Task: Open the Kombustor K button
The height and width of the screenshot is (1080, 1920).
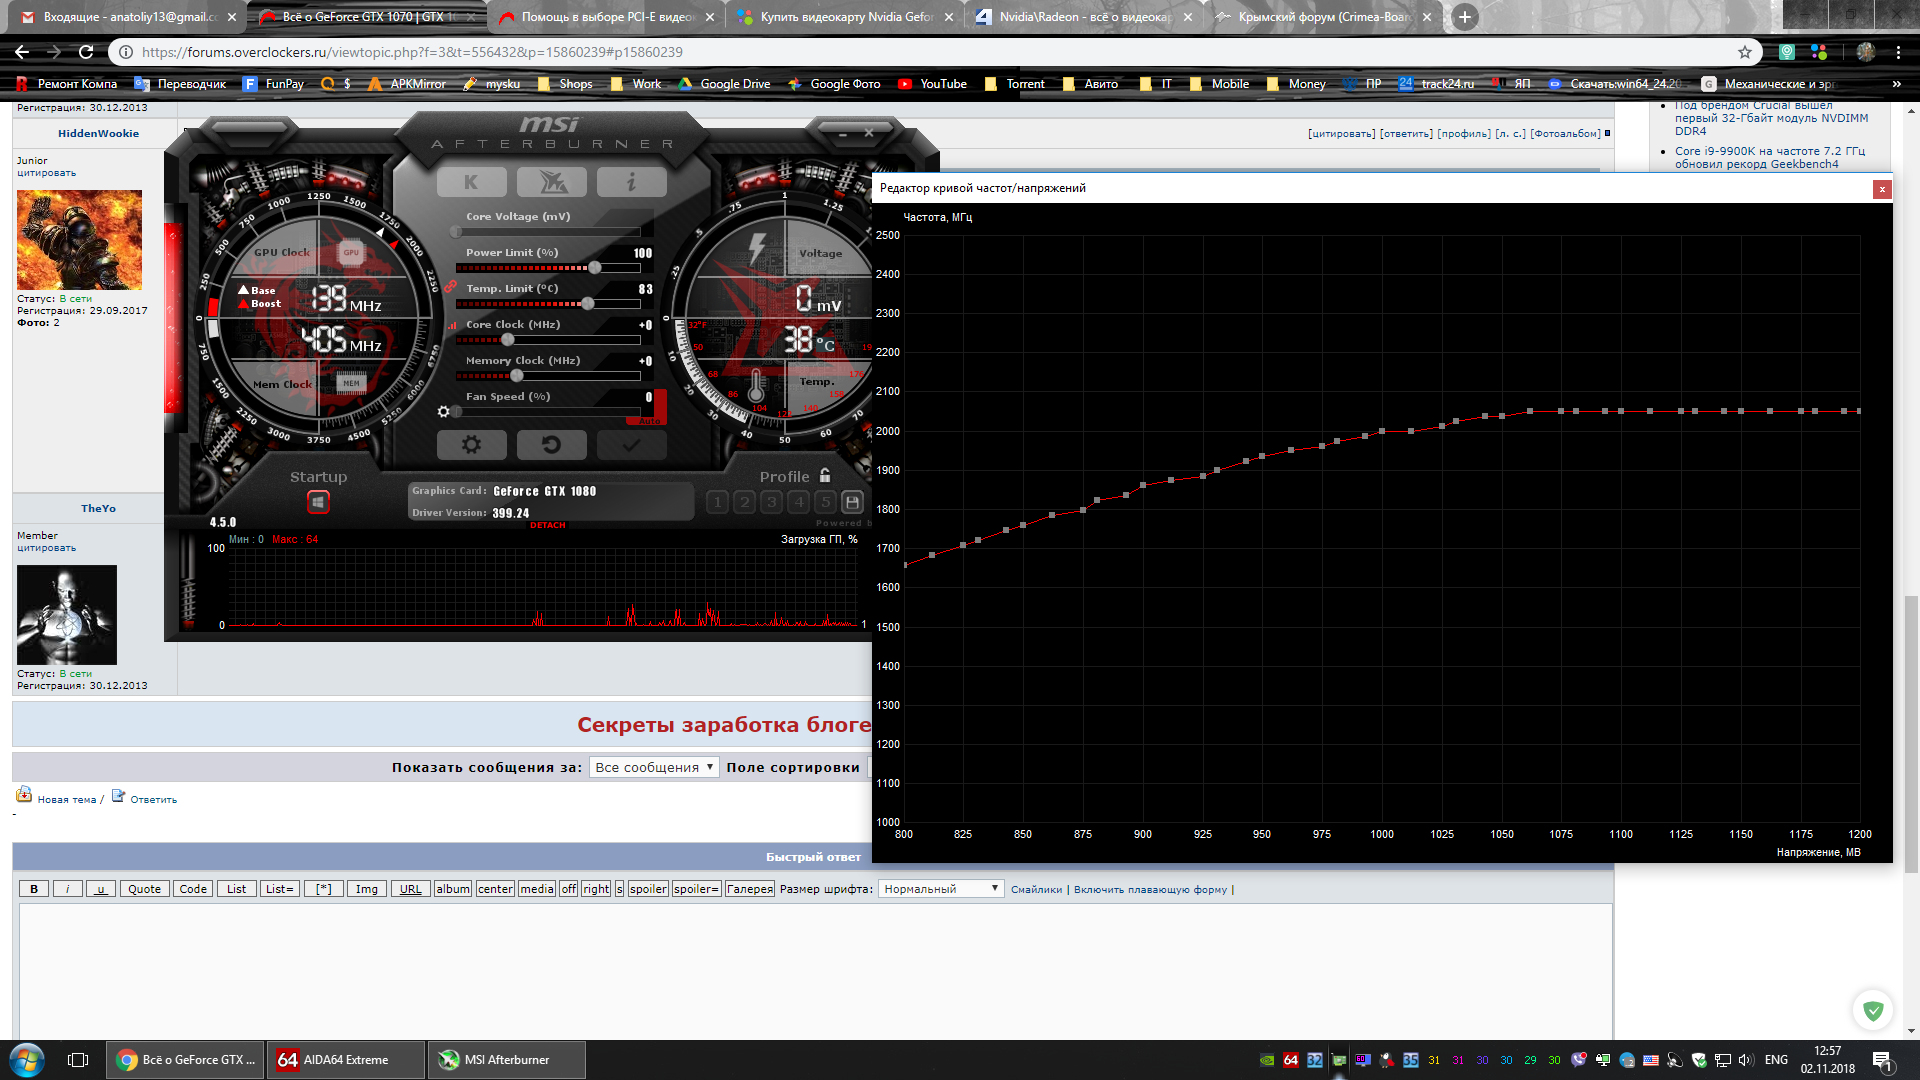Action: pyautogui.click(x=471, y=182)
